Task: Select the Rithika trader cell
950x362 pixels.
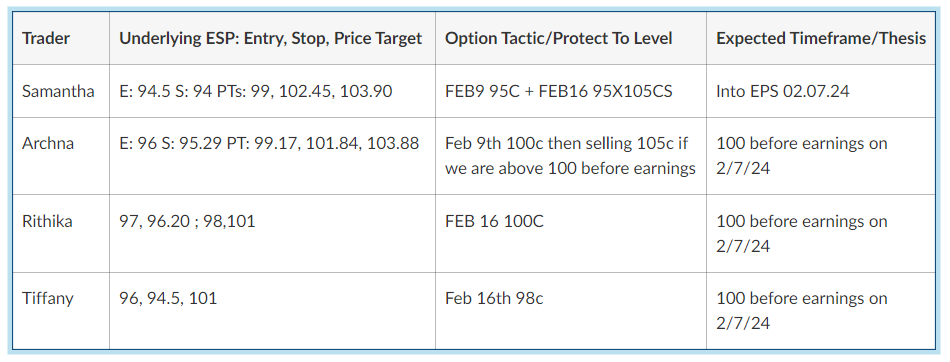Action: click(61, 233)
